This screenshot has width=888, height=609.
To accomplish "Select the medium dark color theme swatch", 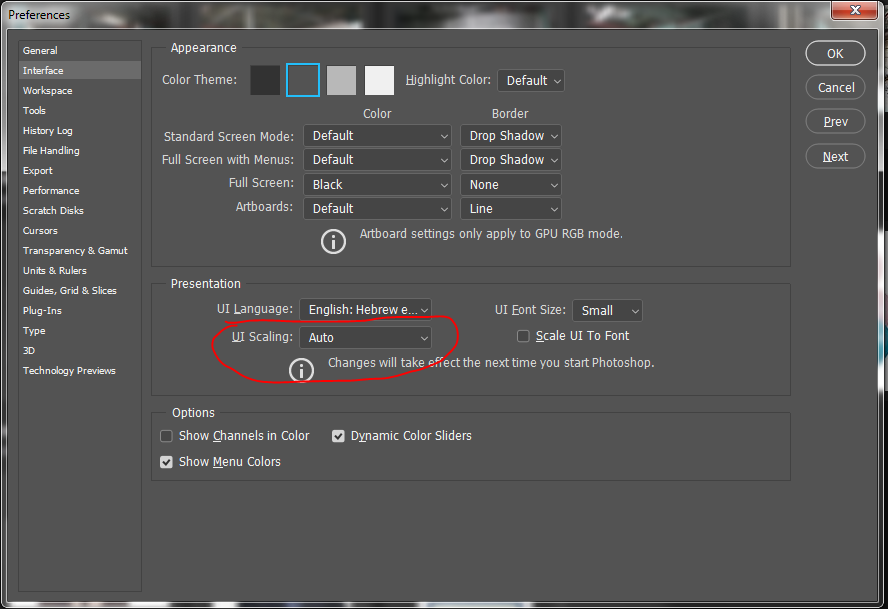I will (303, 80).
